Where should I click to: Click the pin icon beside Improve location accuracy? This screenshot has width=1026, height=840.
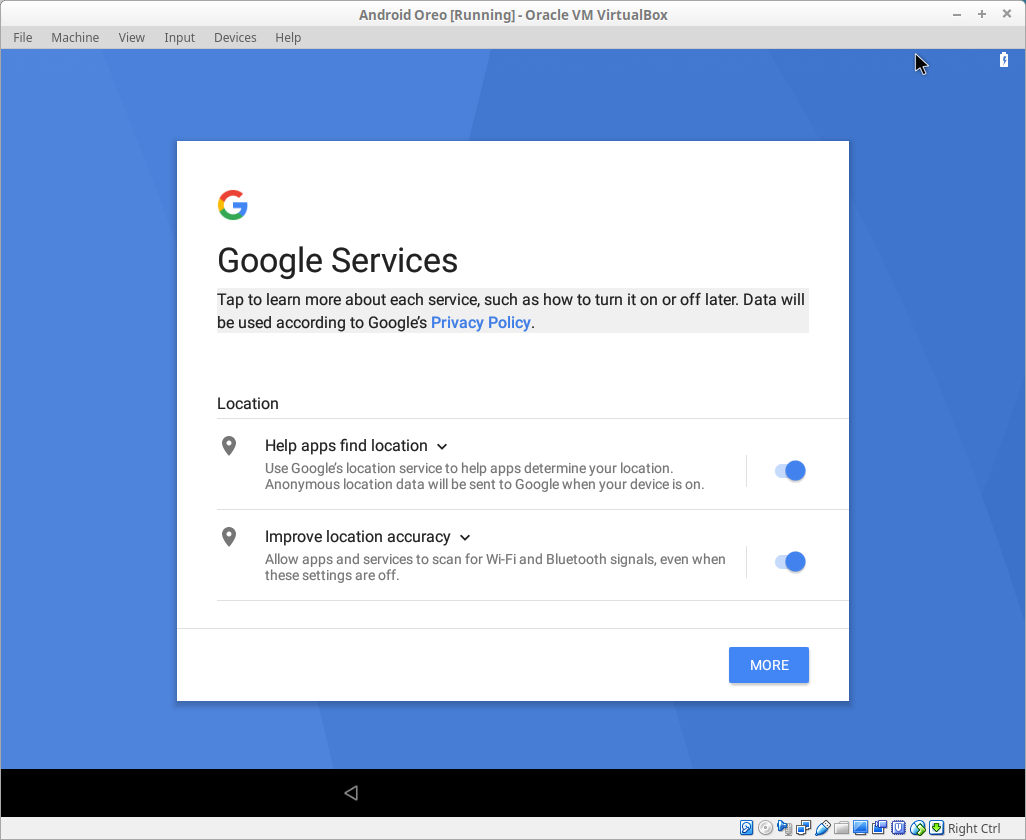[229, 536]
